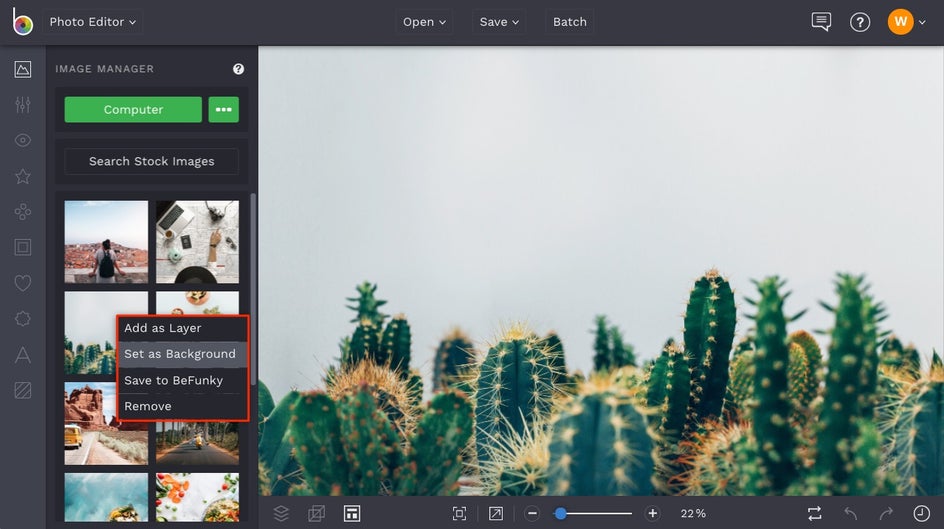
Task: Open the Edit adjustments sliders tool
Action: pos(22,105)
